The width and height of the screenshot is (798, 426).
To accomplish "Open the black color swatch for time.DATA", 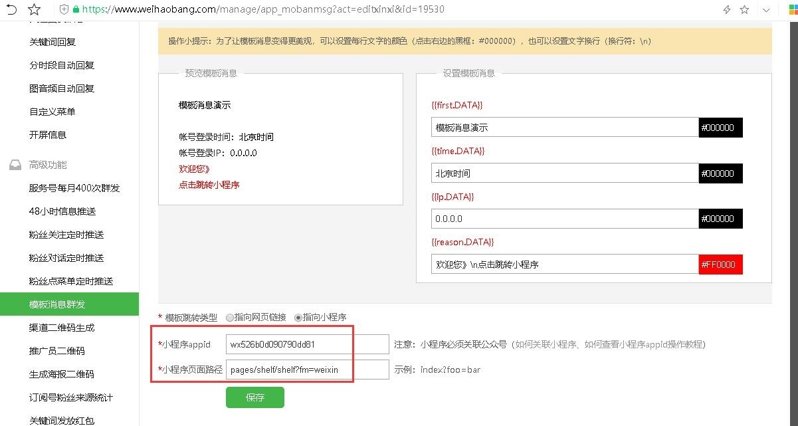I will pyautogui.click(x=721, y=174).
